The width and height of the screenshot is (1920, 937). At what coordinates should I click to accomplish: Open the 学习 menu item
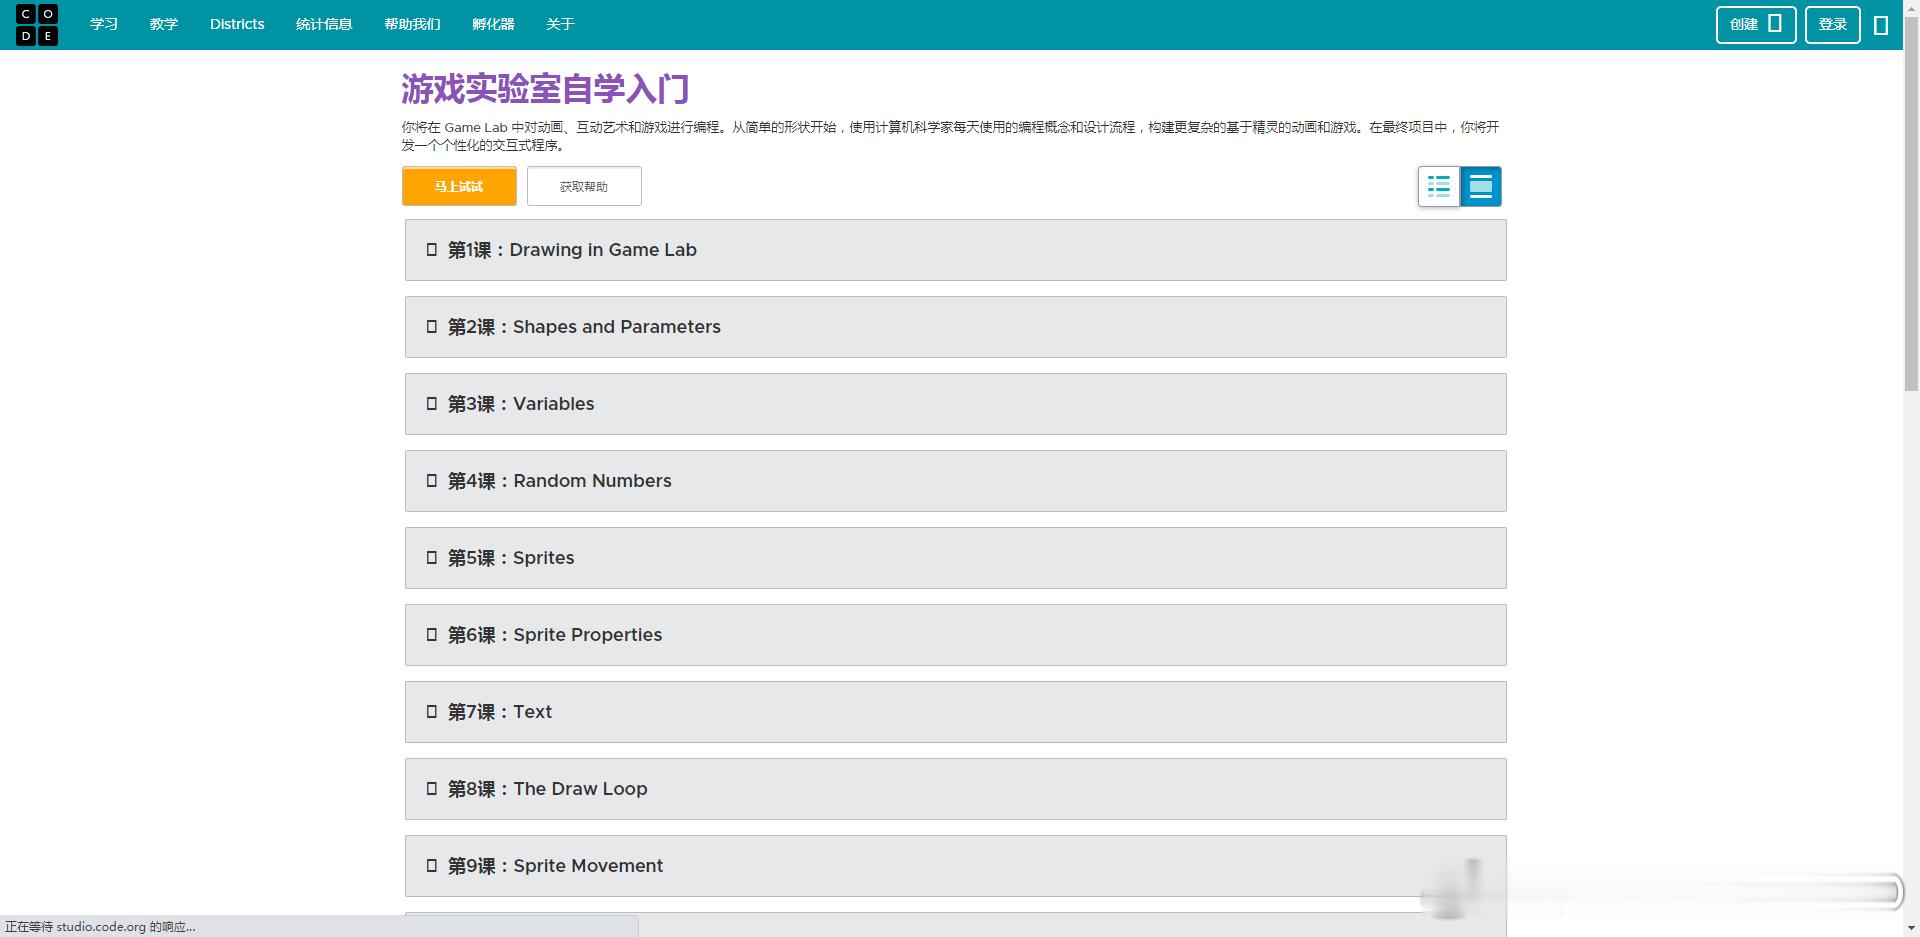pyautogui.click(x=104, y=24)
